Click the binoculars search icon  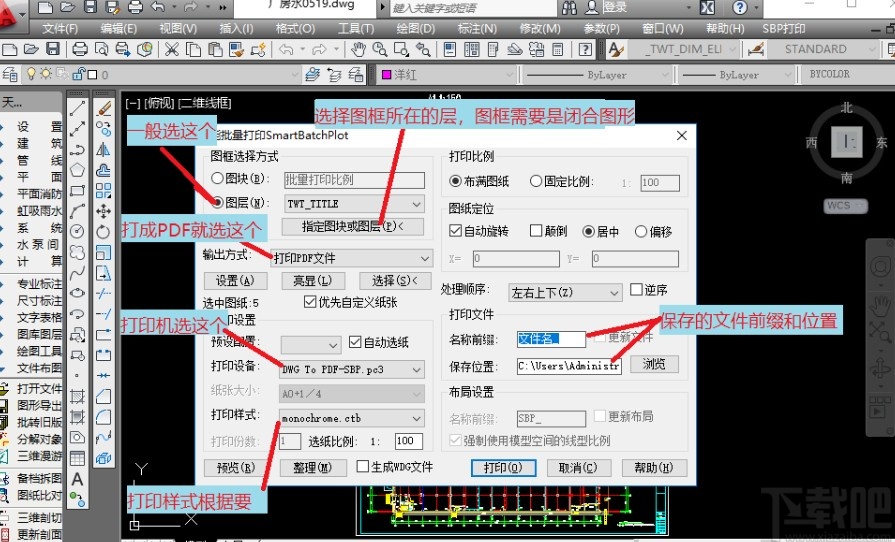pyautogui.click(x=570, y=7)
